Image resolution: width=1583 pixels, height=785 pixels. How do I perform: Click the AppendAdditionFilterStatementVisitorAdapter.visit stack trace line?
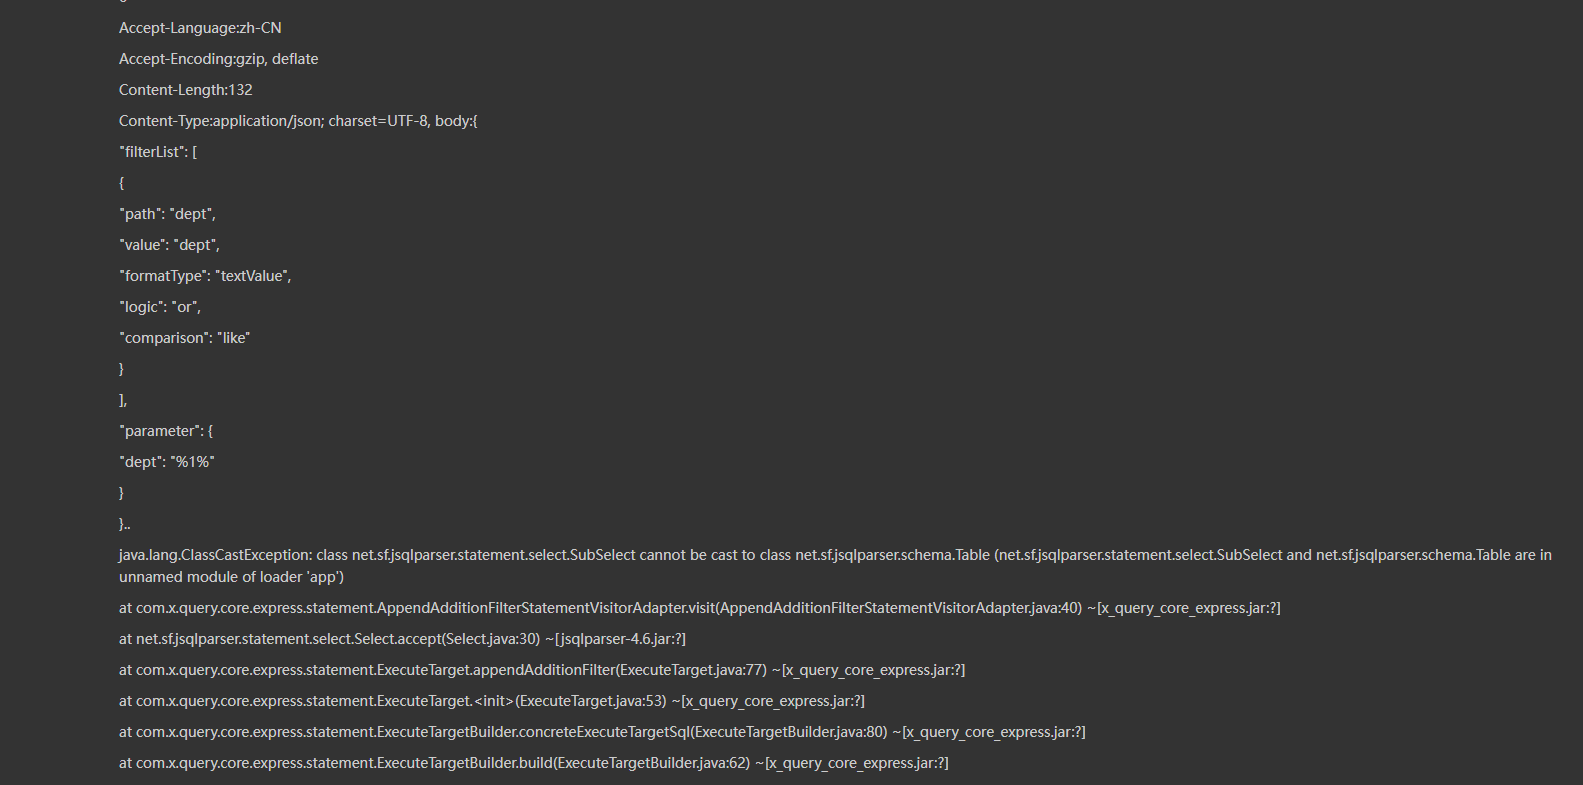(699, 608)
